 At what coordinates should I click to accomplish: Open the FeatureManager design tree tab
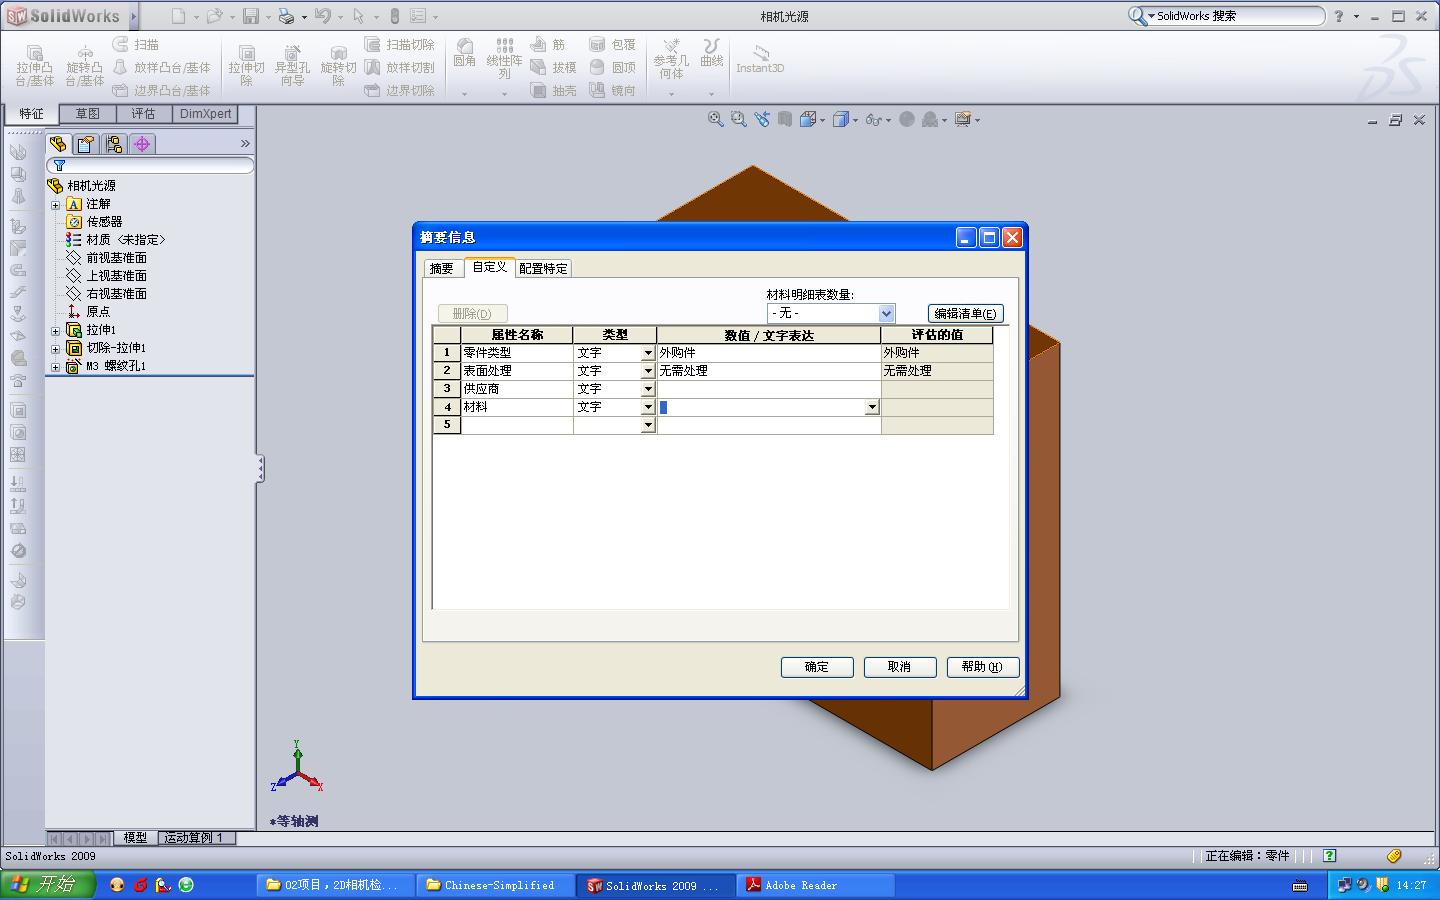click(58, 144)
